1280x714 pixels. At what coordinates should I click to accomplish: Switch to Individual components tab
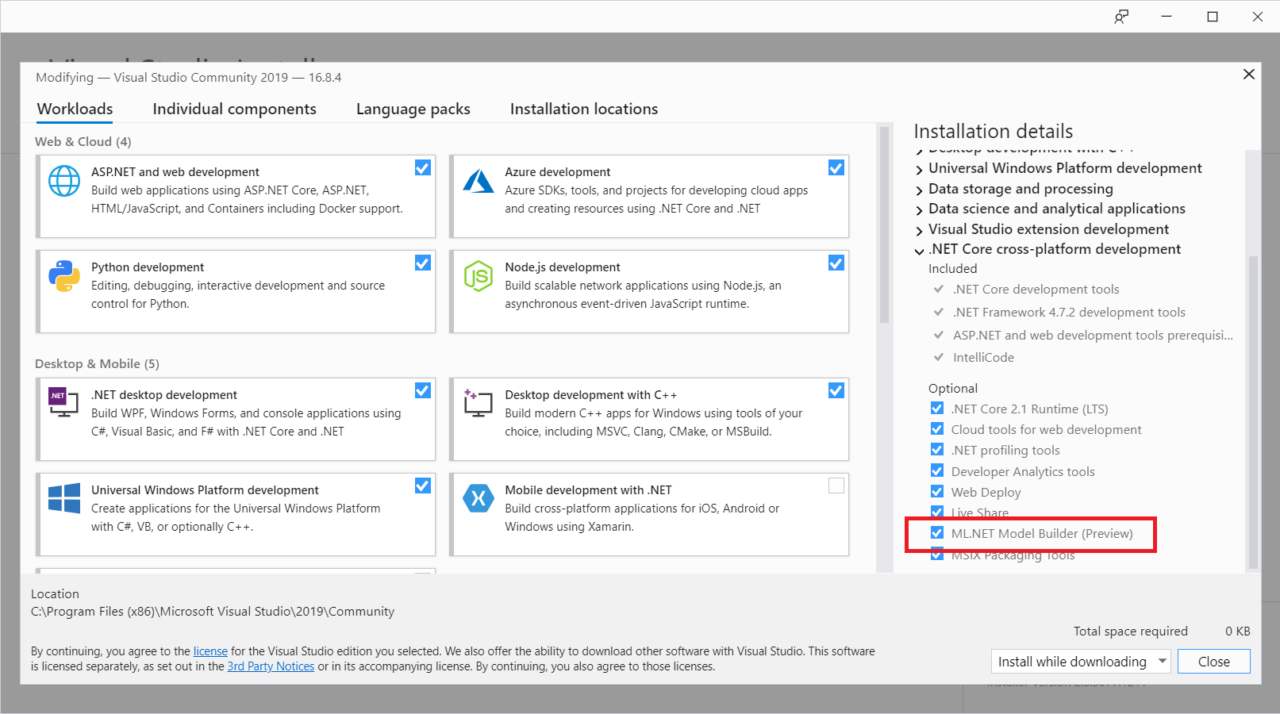(234, 109)
